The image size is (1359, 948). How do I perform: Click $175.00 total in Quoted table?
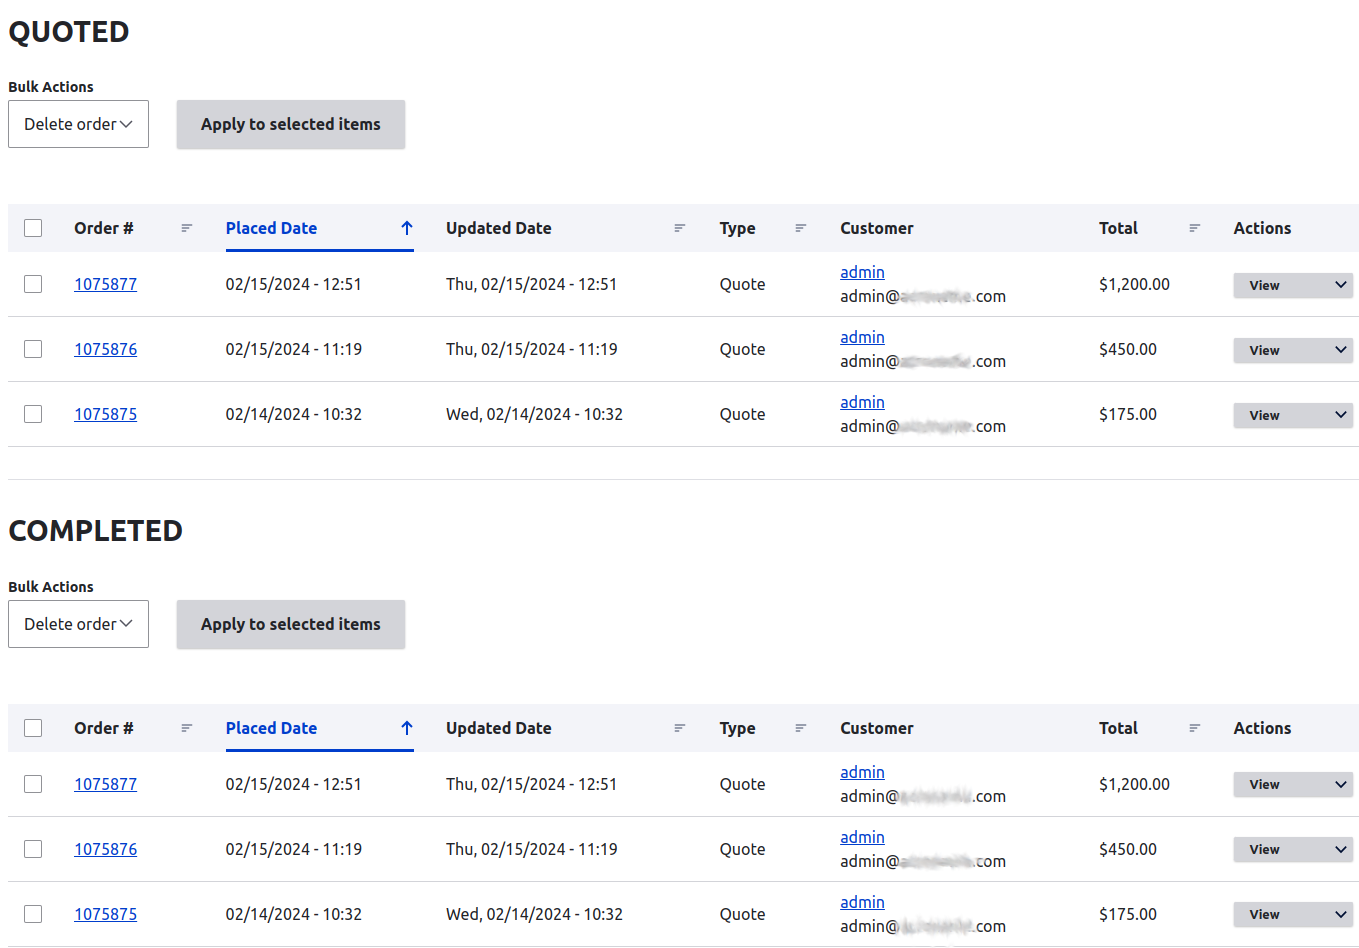tap(1128, 414)
